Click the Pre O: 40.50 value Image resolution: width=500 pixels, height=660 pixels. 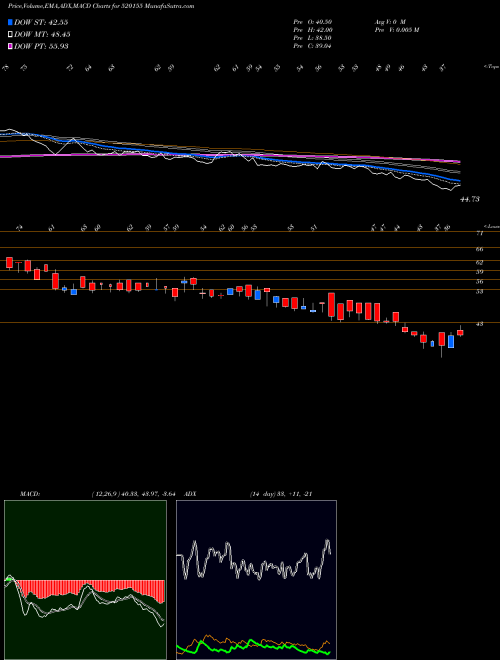point(312,22)
